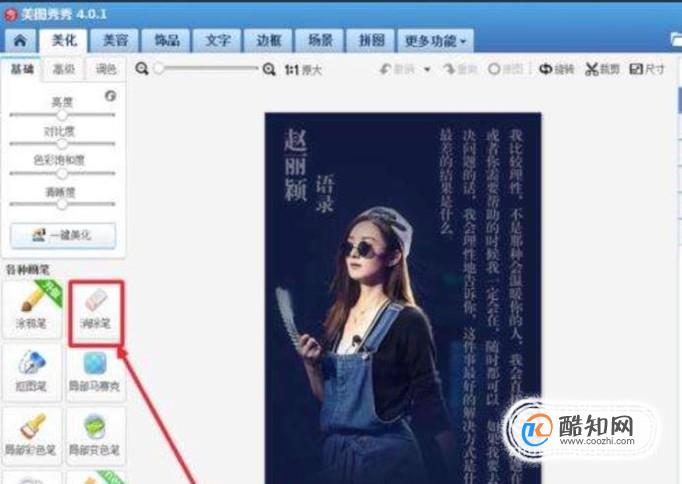The image size is (682, 484).
Task: Choose the 局部马赛克 mosaic tool
Action: click(95, 372)
